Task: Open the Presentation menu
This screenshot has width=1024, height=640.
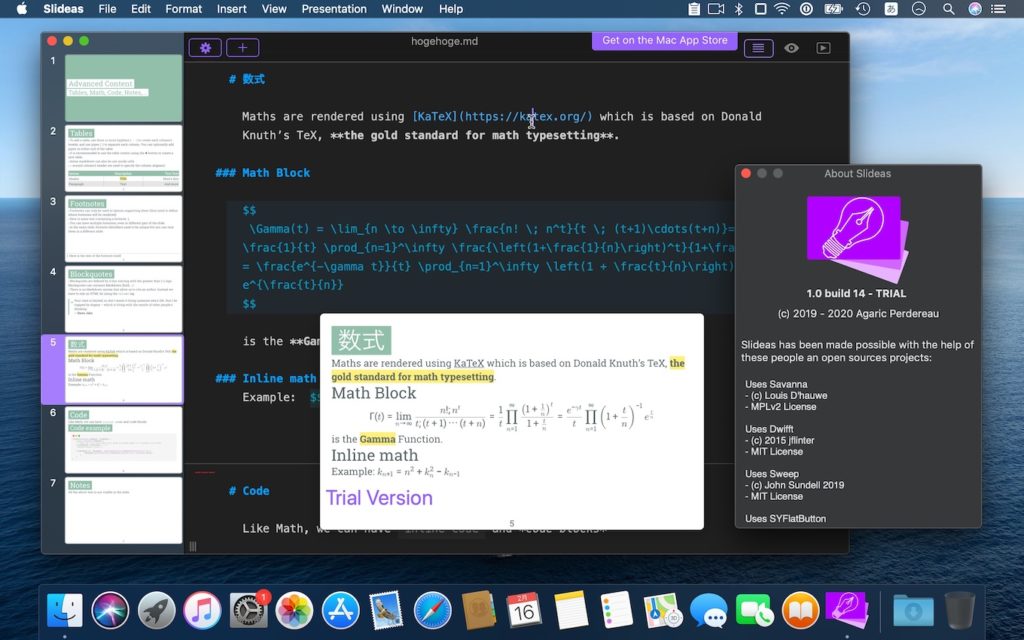Action: pyautogui.click(x=334, y=9)
